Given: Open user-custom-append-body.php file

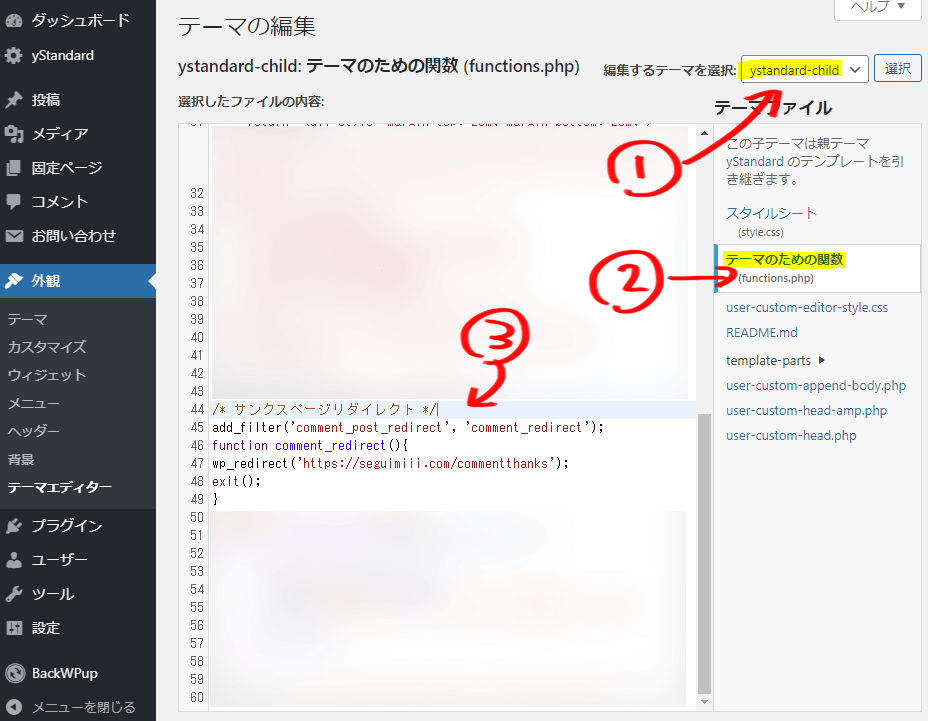Looking at the screenshot, I should 816,386.
